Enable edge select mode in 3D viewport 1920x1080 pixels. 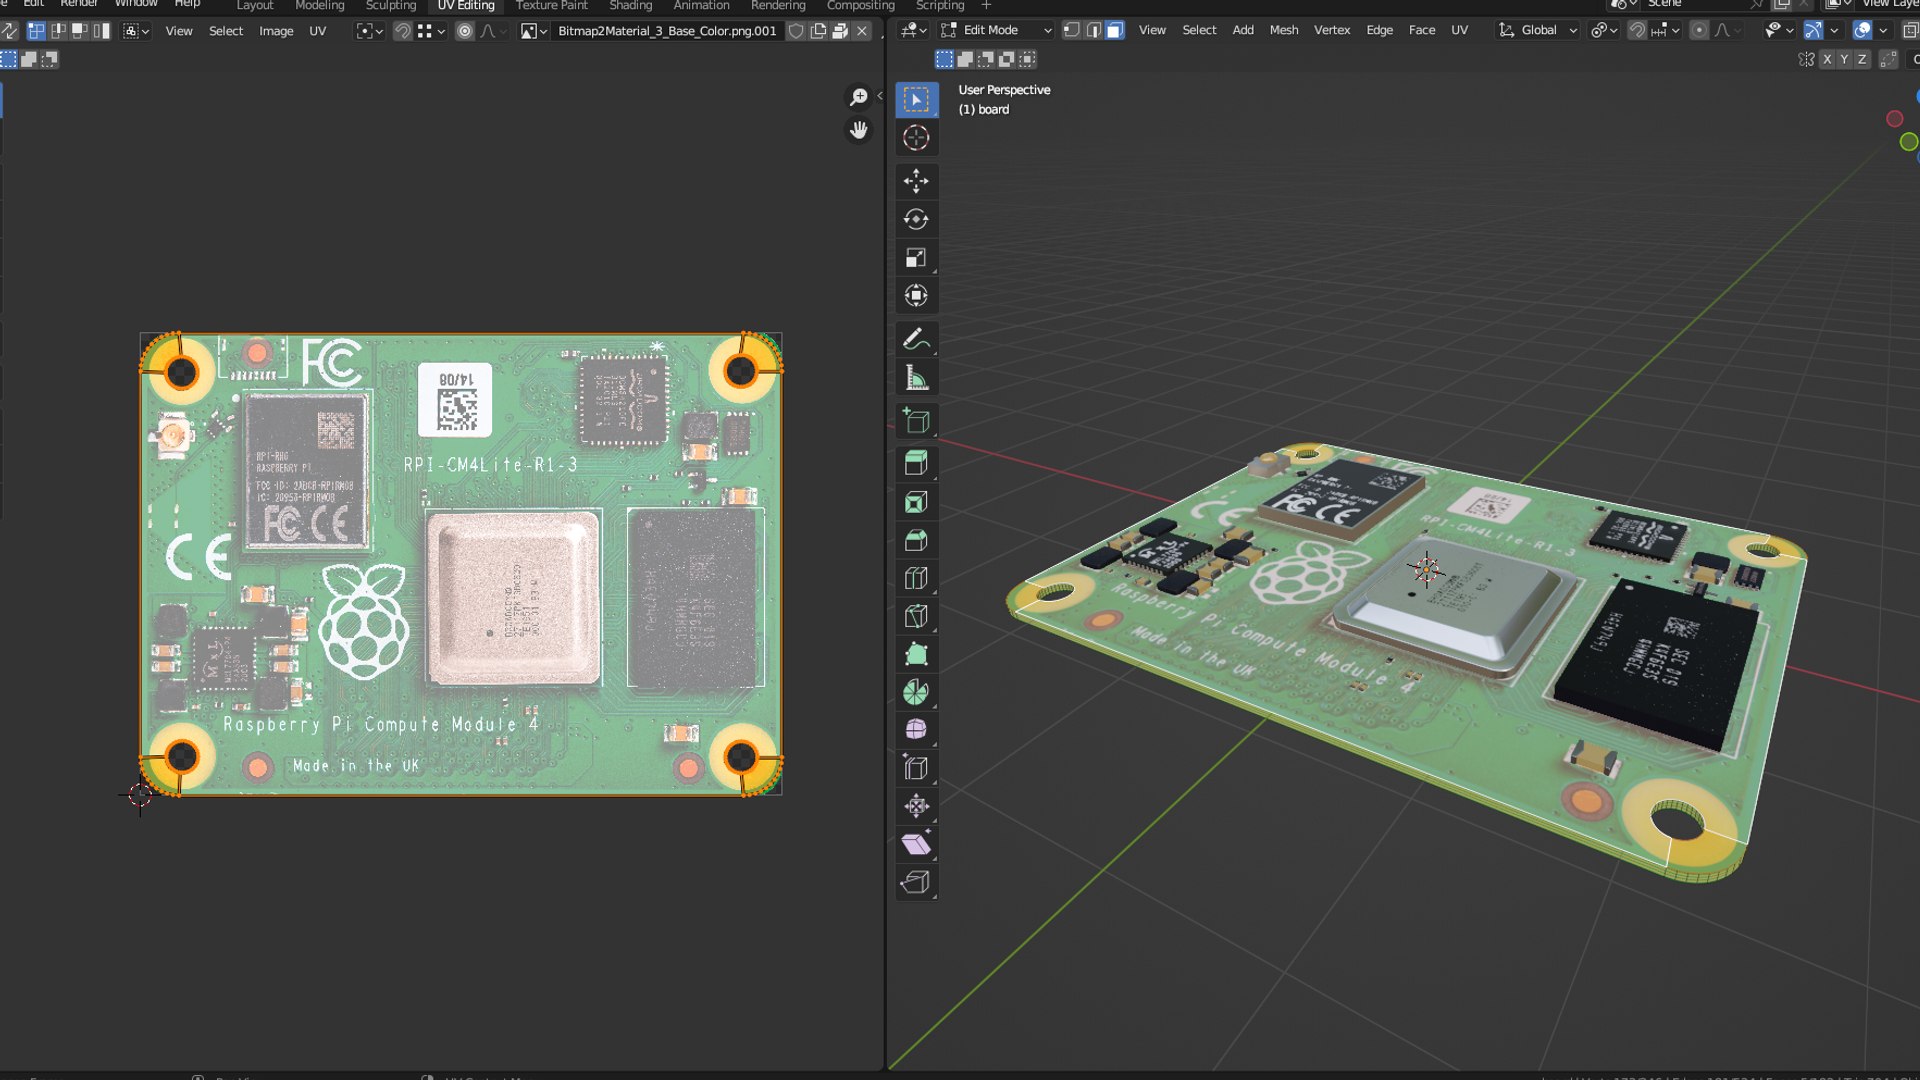click(1093, 30)
